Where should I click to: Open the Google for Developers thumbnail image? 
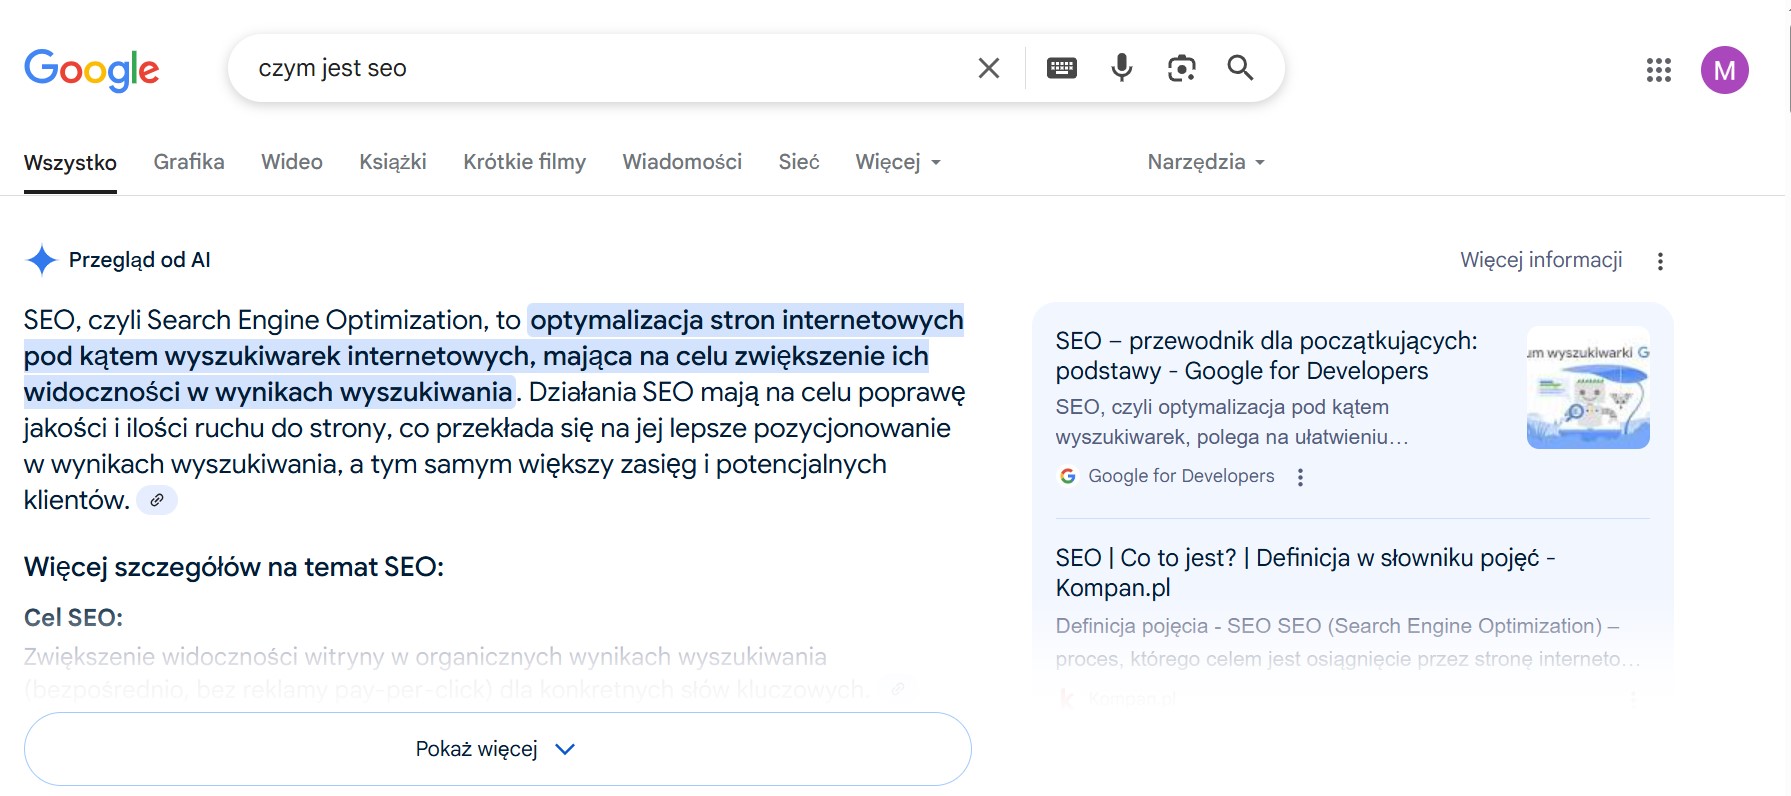(1588, 387)
